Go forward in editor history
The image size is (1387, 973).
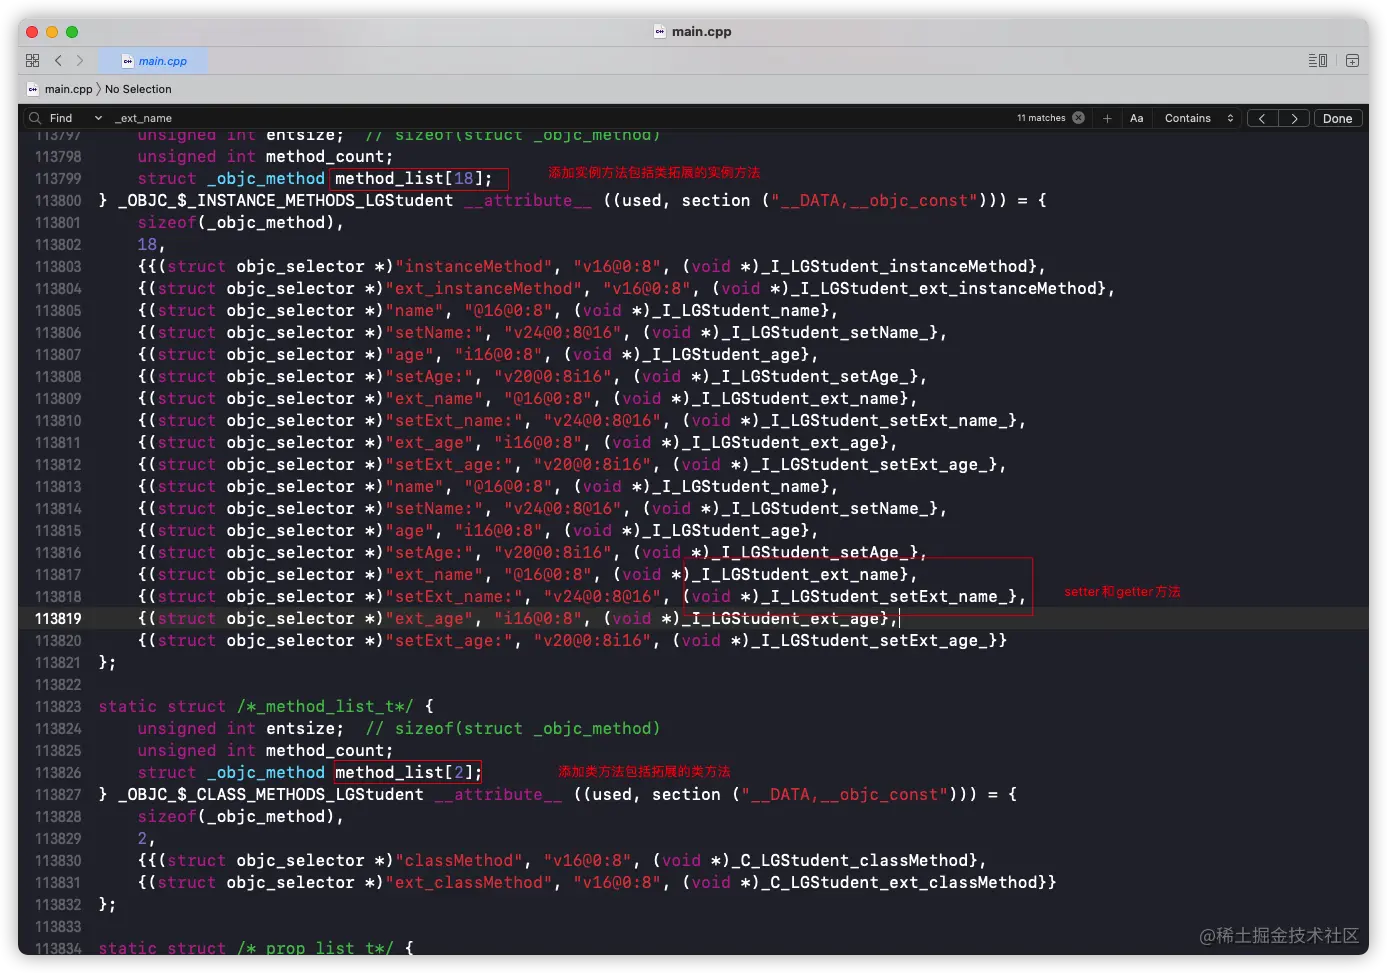point(80,61)
